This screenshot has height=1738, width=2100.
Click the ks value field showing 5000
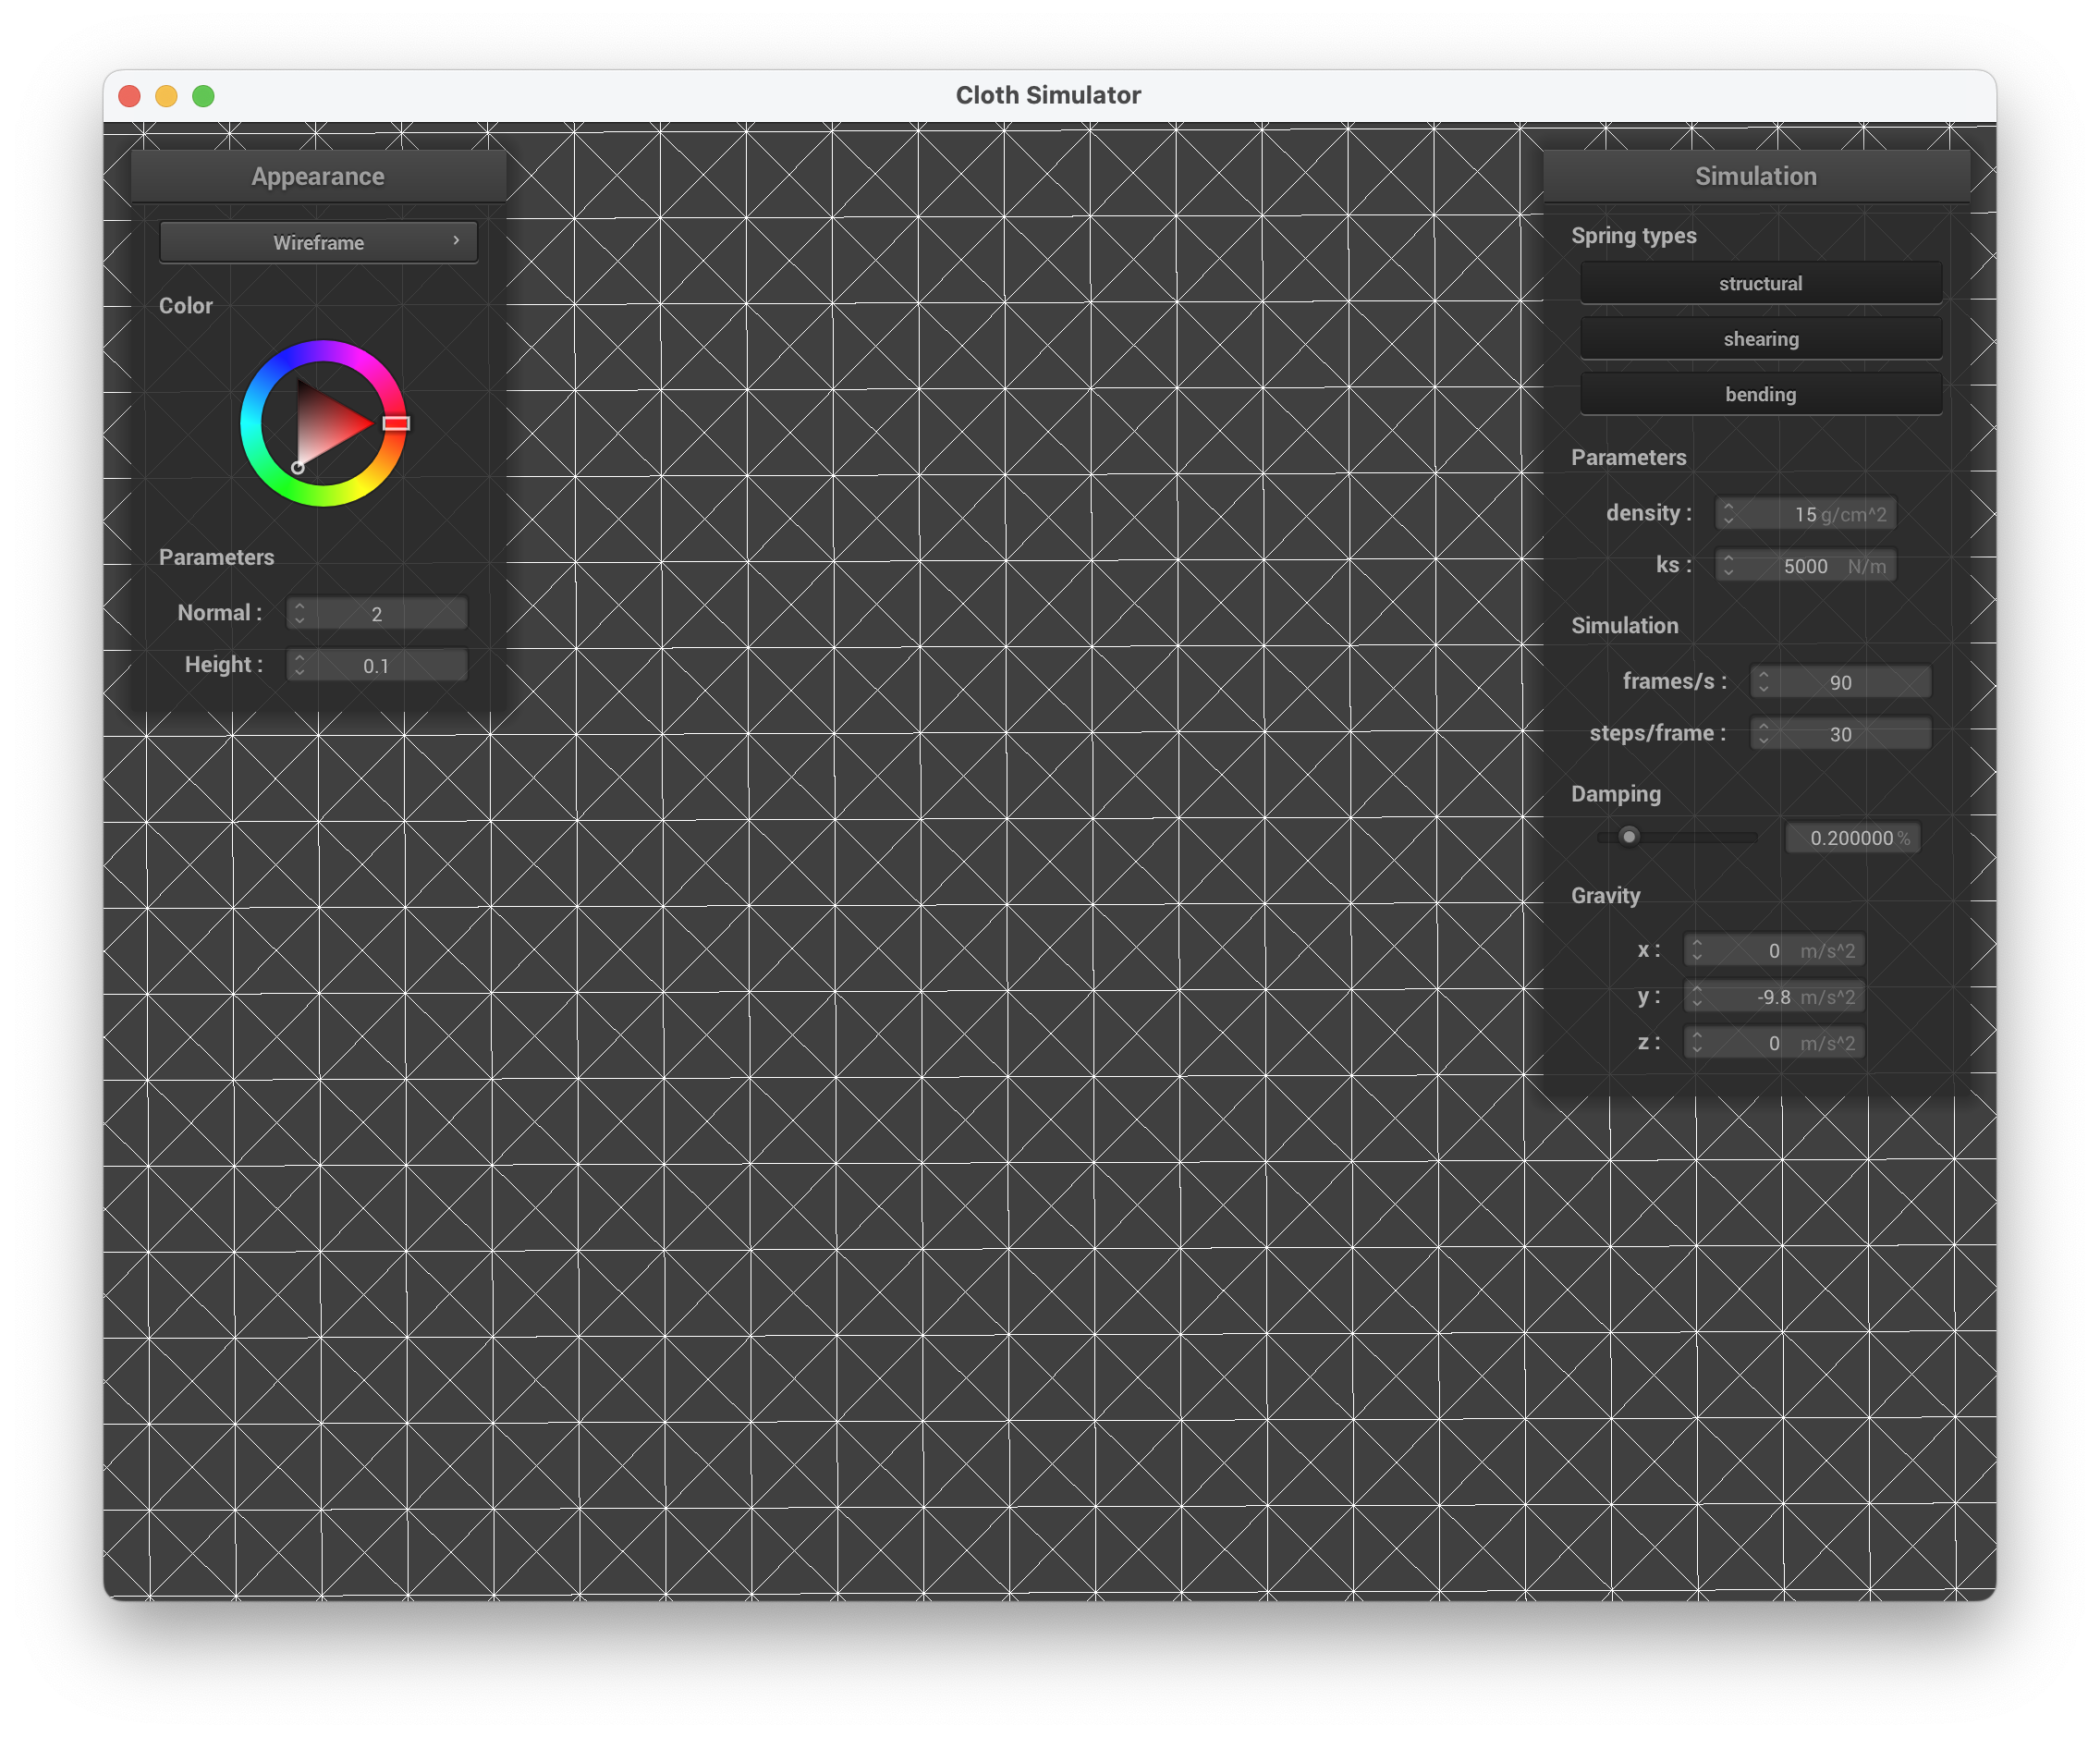point(1805,566)
